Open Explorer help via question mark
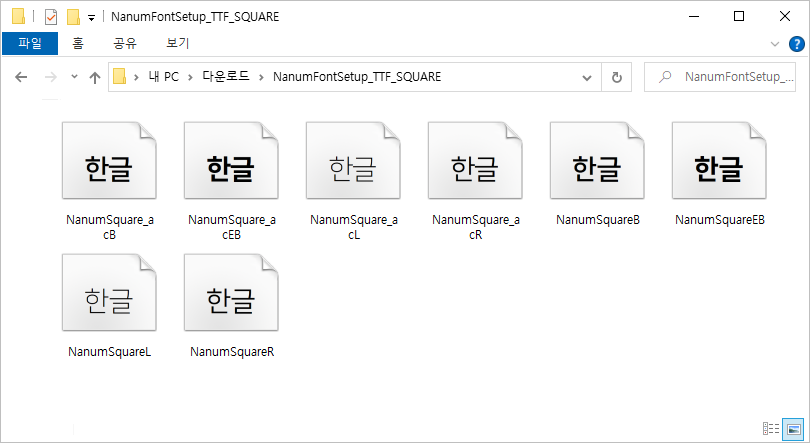The width and height of the screenshot is (810, 443). pos(796,44)
